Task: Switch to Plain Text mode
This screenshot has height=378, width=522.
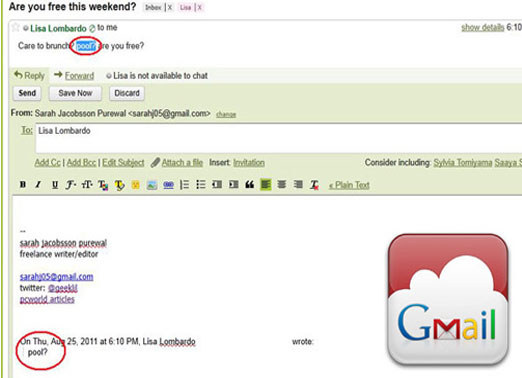Action: (349, 185)
